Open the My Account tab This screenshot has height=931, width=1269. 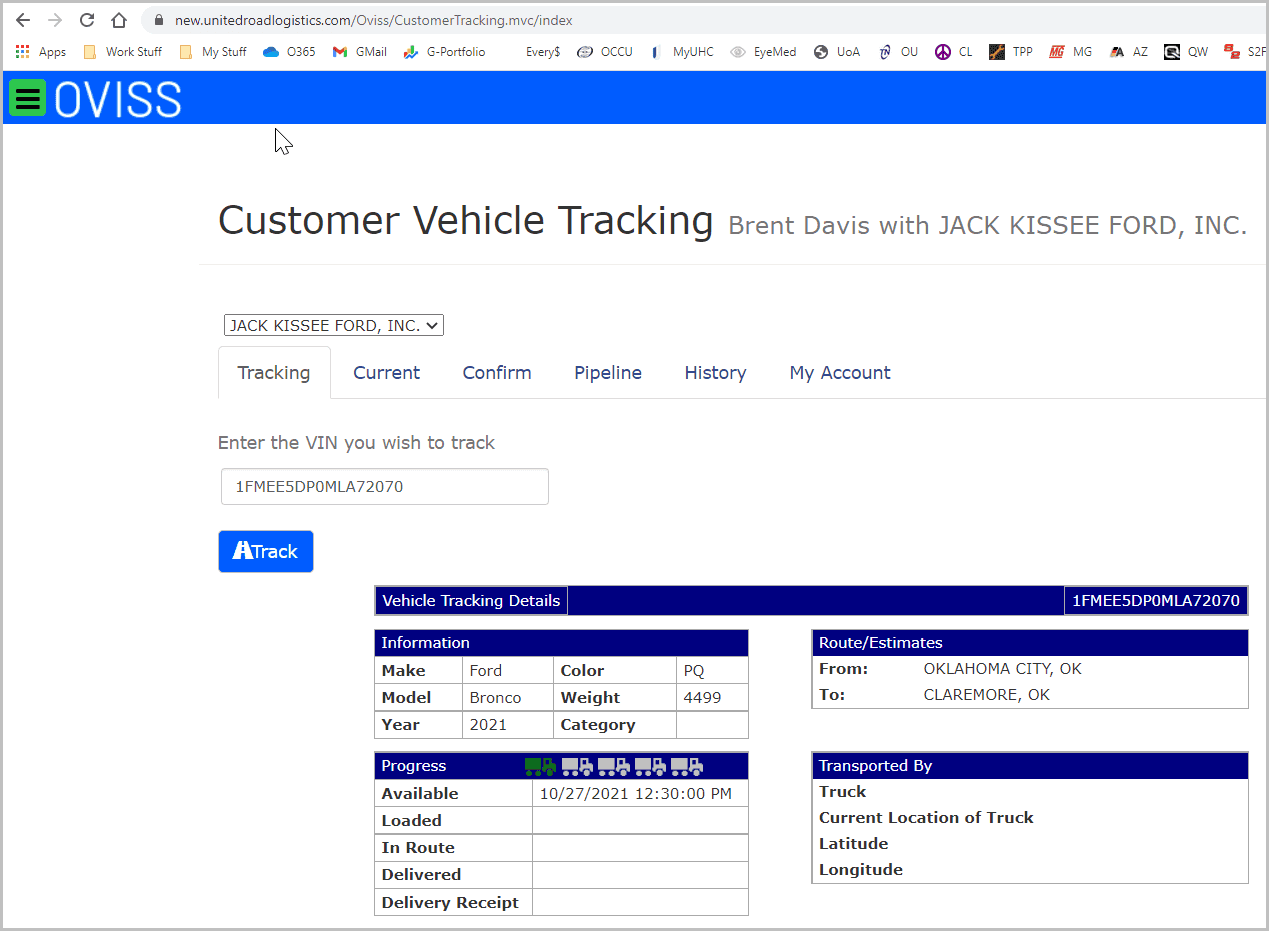tap(840, 373)
